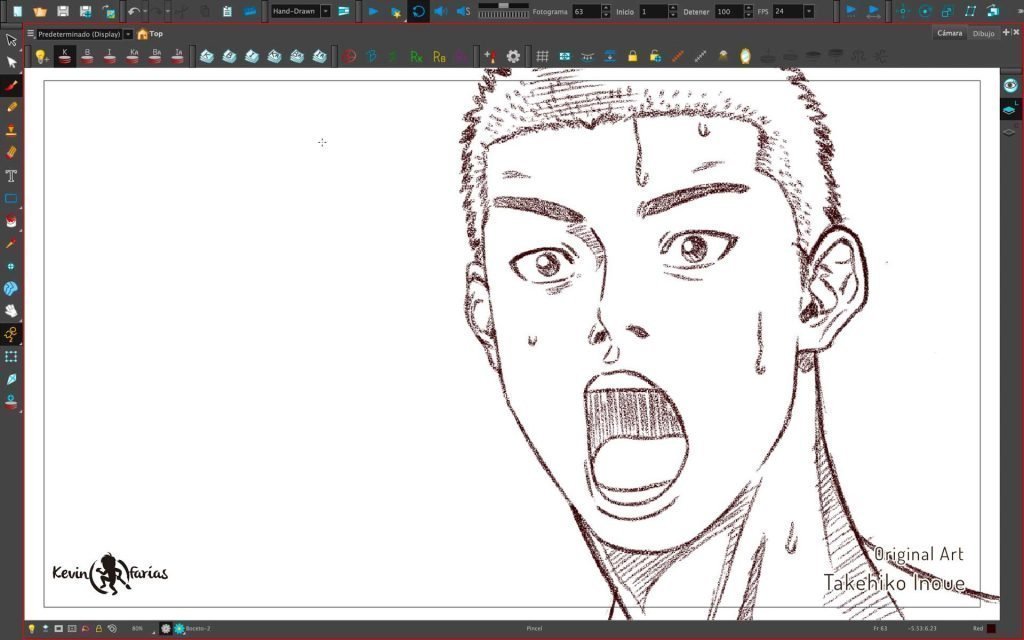Image resolution: width=1024 pixels, height=640 pixels.
Task: Save the scene with the floppy disk icon
Action: pyautogui.click(x=63, y=11)
